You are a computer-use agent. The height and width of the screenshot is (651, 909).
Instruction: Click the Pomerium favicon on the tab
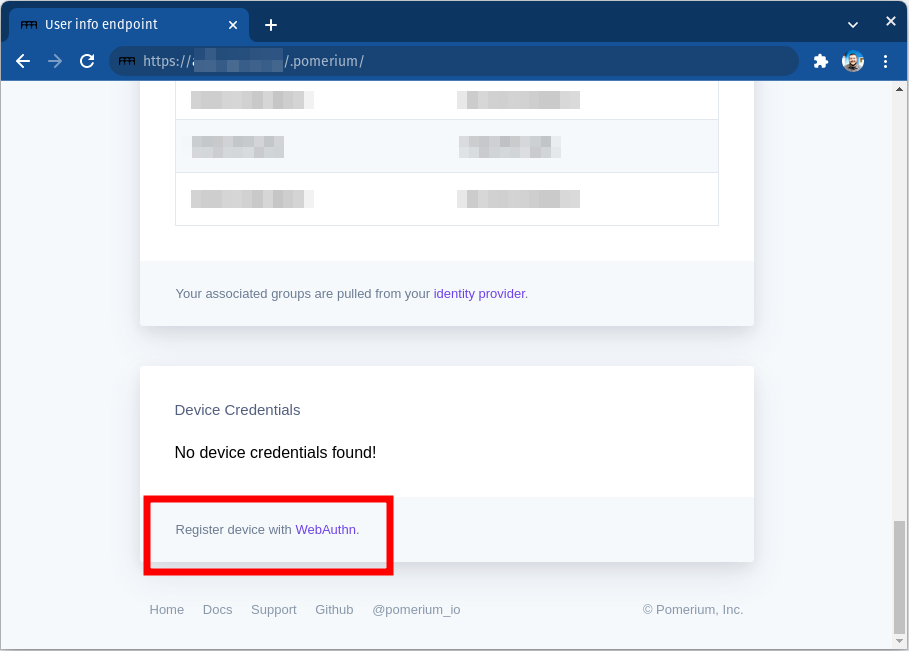coord(28,24)
